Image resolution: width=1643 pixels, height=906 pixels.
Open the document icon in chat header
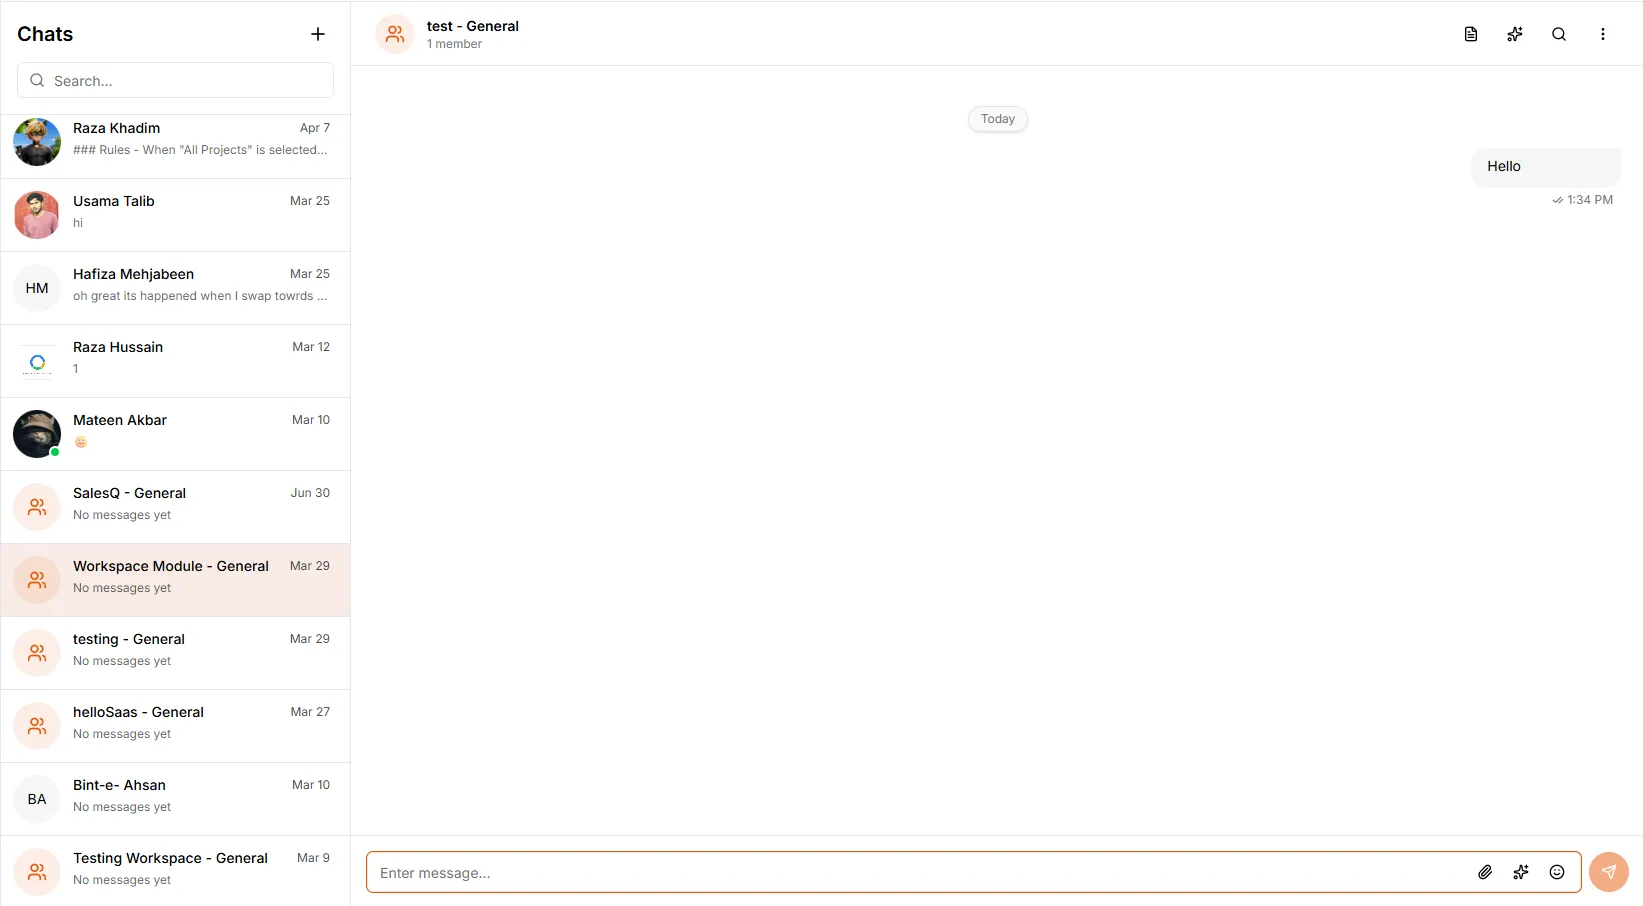[x=1471, y=34]
